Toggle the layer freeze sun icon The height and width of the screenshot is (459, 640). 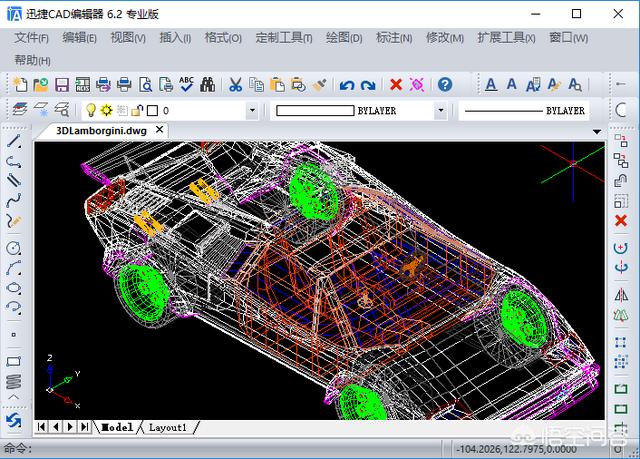coord(105,111)
